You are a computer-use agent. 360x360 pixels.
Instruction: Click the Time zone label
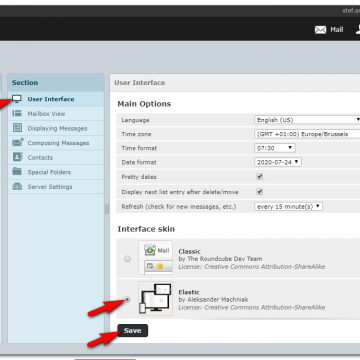136,134
